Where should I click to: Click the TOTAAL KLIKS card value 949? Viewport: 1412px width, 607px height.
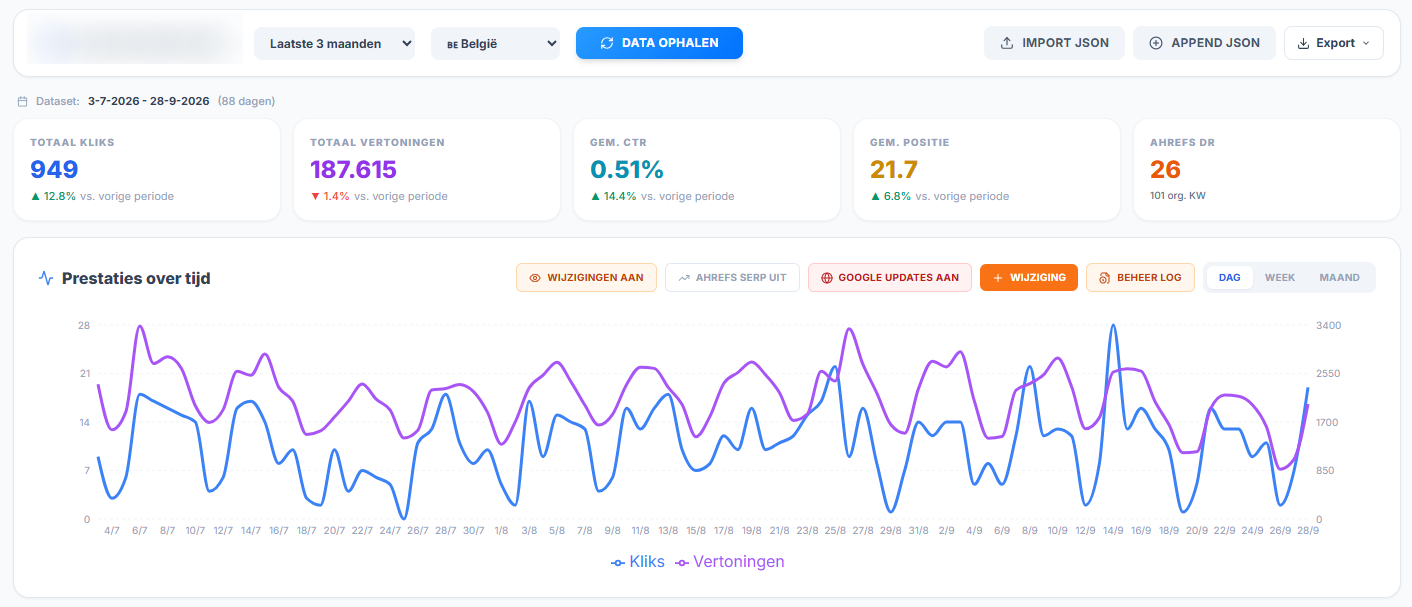click(x=54, y=169)
